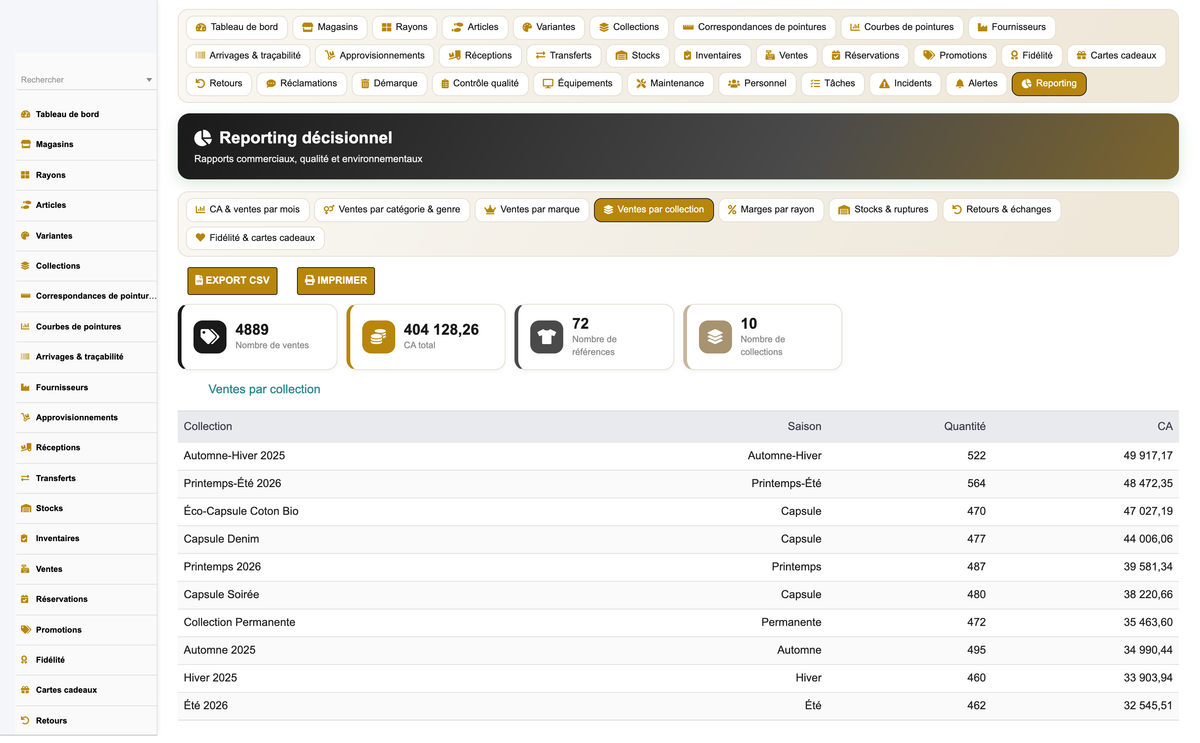The width and height of the screenshot is (1200, 743).
Task: Open Contrôle qualité in top navigation
Action: (x=479, y=84)
